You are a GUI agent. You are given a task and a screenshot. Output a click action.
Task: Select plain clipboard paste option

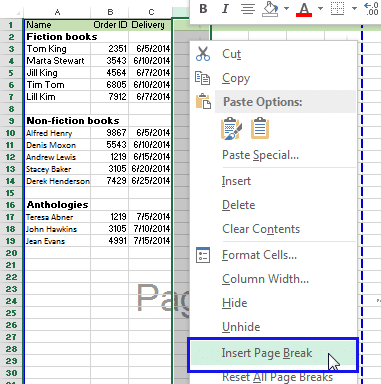coord(260,128)
